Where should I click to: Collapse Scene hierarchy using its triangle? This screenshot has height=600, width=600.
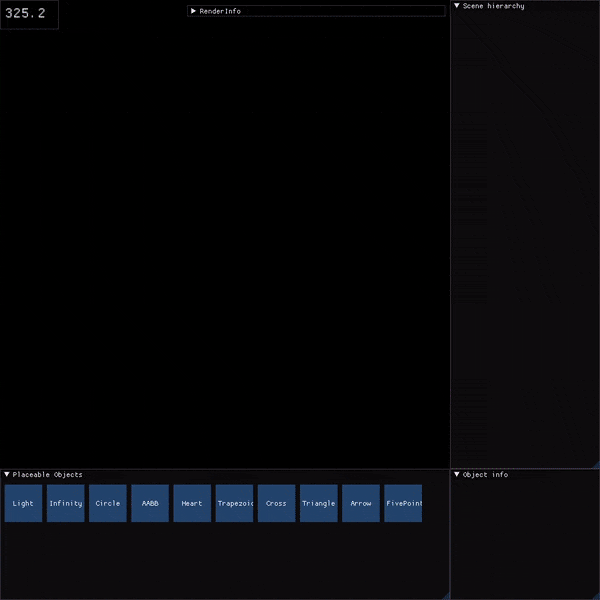(x=457, y=6)
